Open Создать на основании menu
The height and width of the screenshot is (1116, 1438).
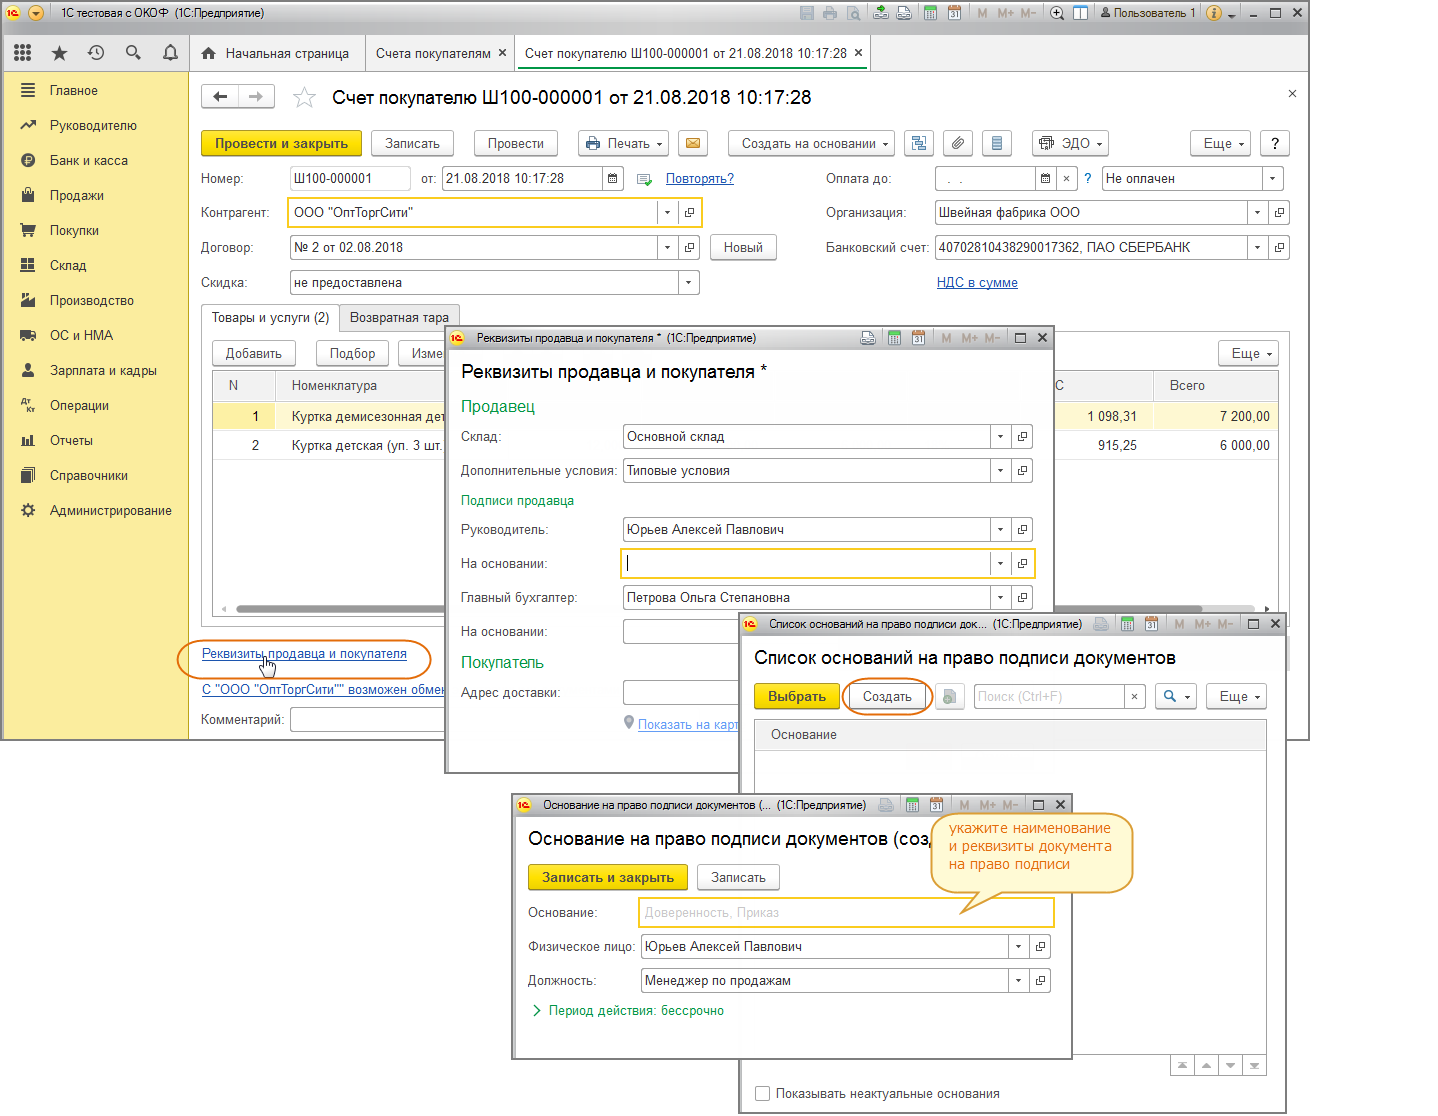point(811,143)
